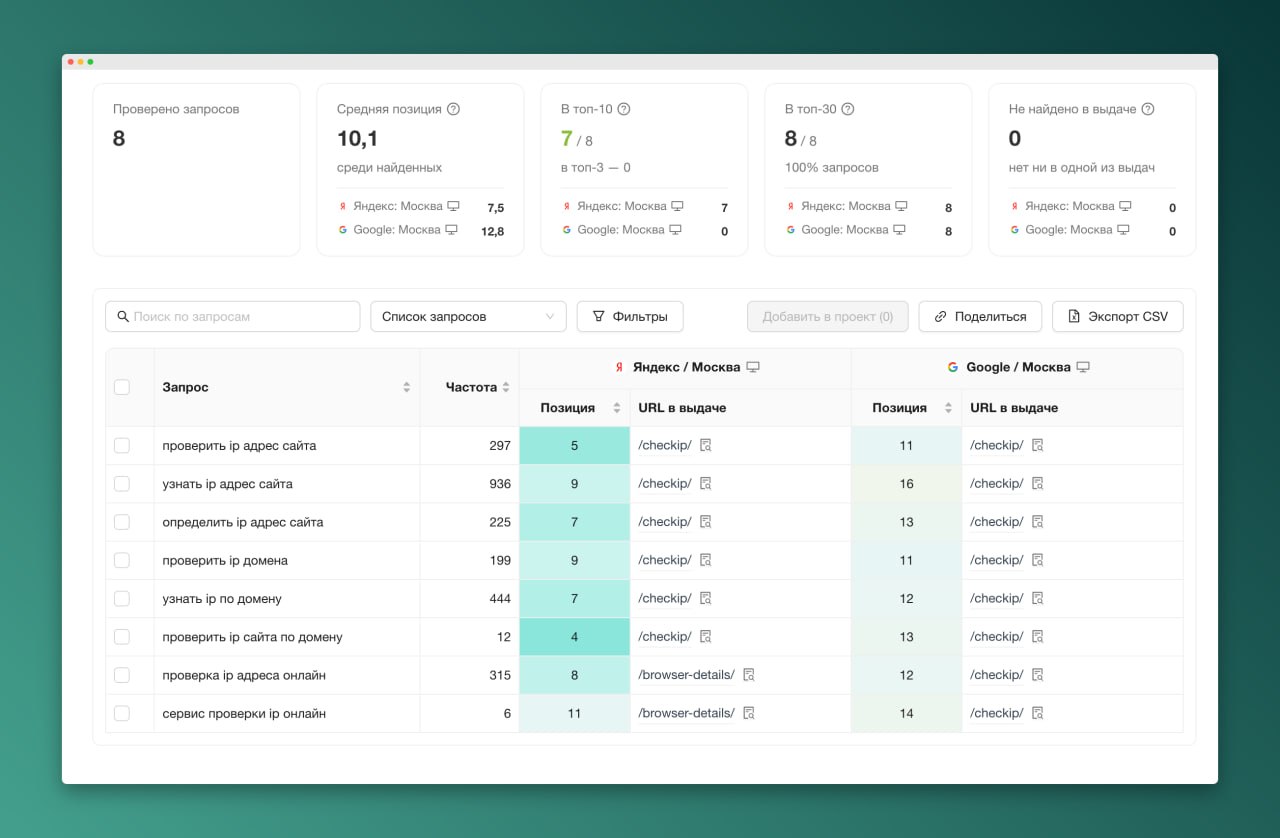The width and height of the screenshot is (1280, 838).
Task: Sort by Google Позиция column arrows
Action: pyautogui.click(x=948, y=408)
